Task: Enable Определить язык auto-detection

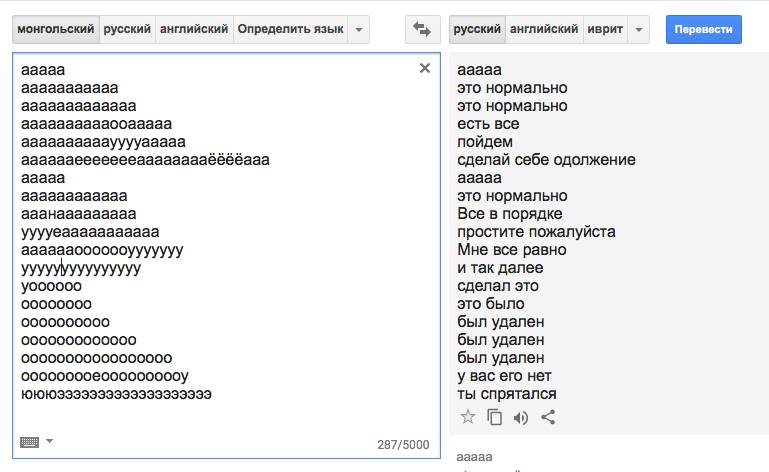Action: pos(290,30)
